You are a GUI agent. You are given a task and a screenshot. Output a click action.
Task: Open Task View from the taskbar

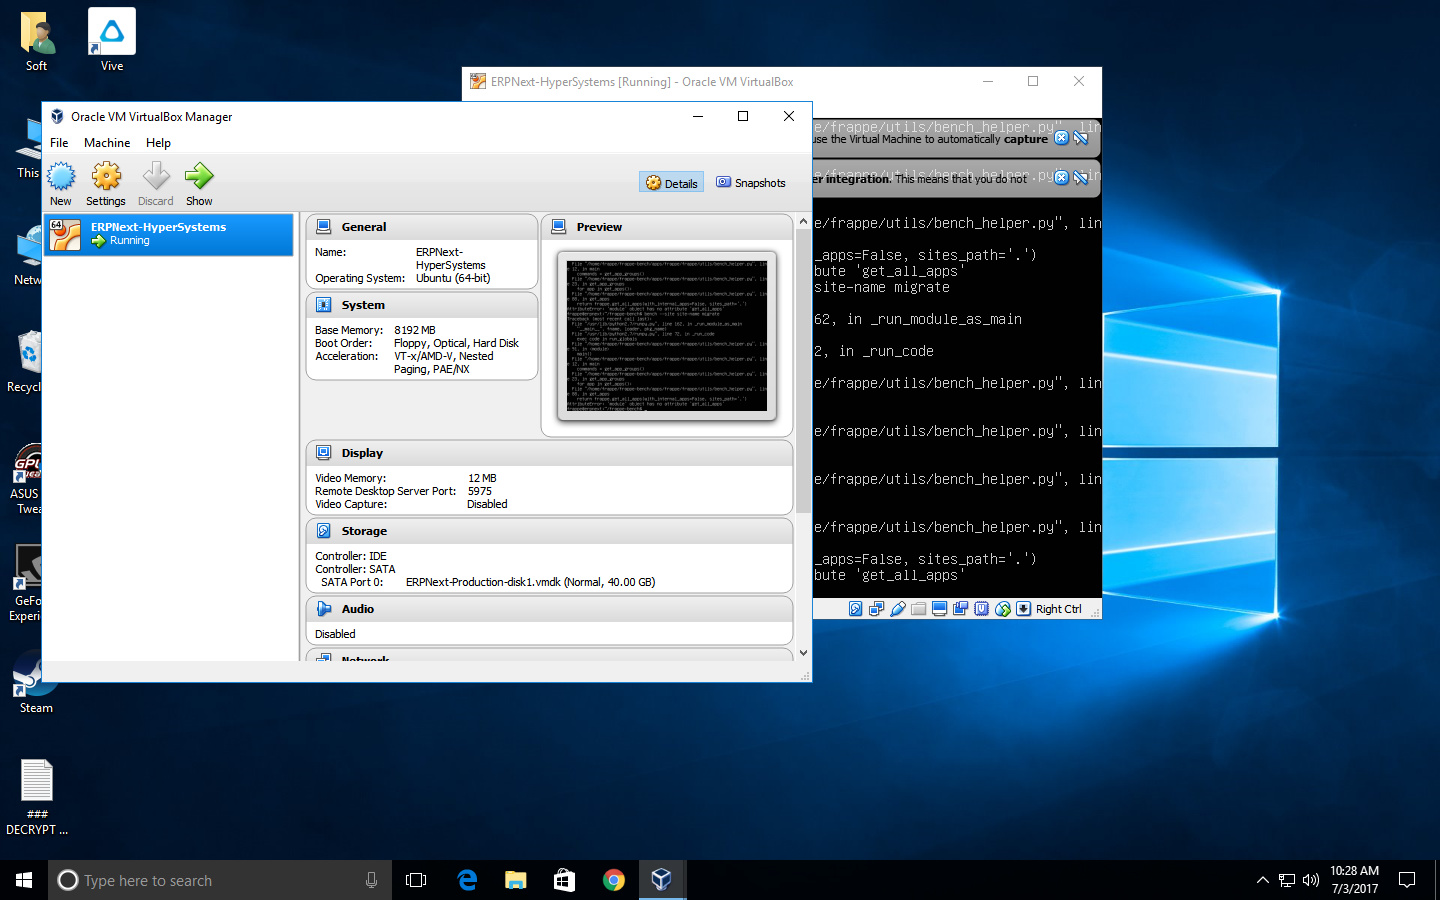pyautogui.click(x=416, y=880)
